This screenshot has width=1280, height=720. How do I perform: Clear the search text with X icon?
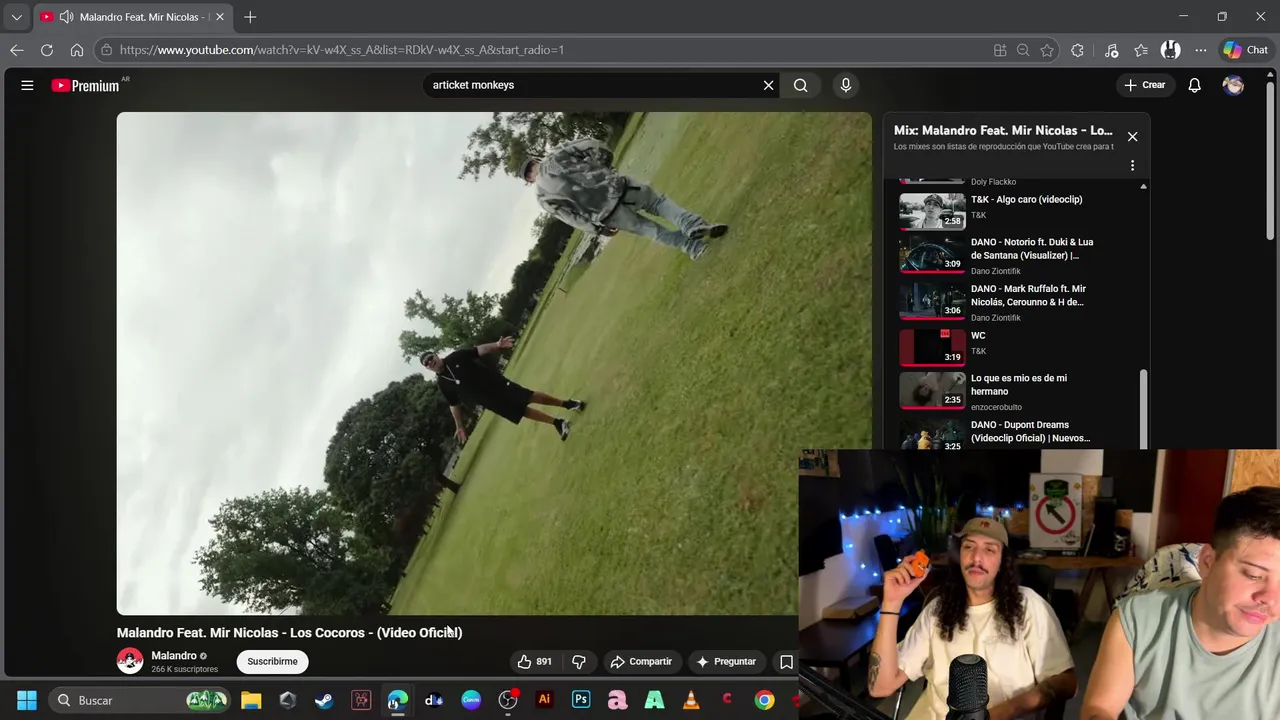click(768, 85)
